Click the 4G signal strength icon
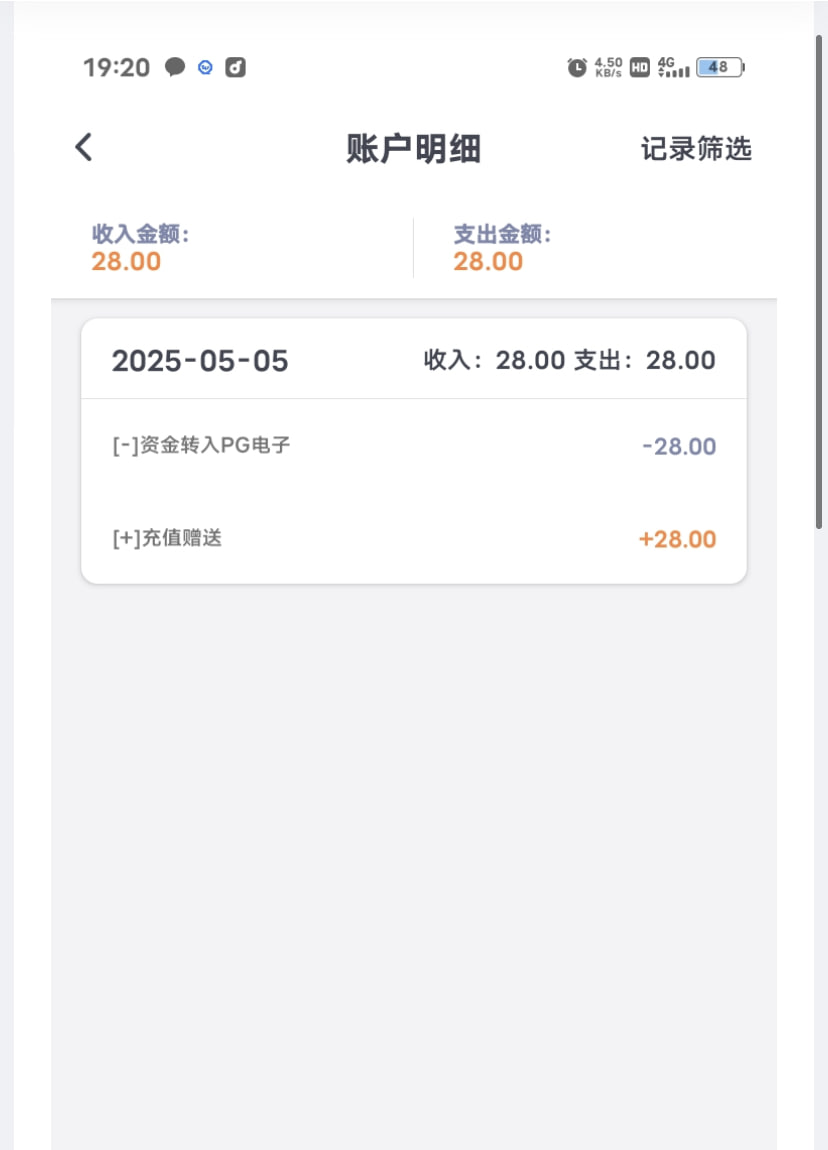The image size is (828, 1150). click(x=673, y=67)
